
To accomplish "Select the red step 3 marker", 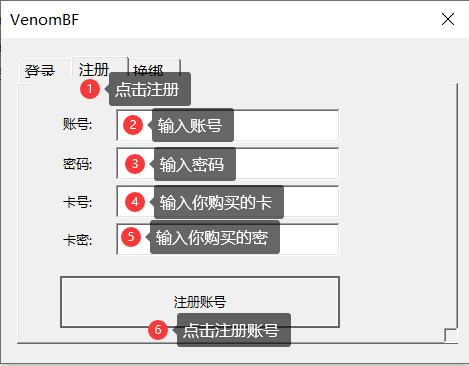I will [135, 164].
